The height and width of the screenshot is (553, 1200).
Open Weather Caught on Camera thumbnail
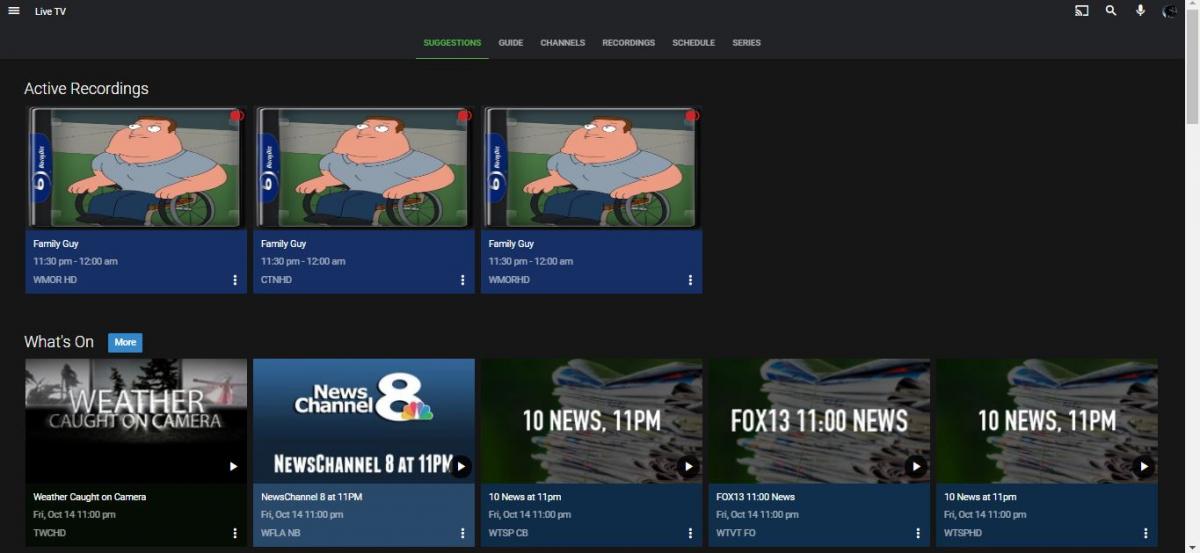[136, 421]
